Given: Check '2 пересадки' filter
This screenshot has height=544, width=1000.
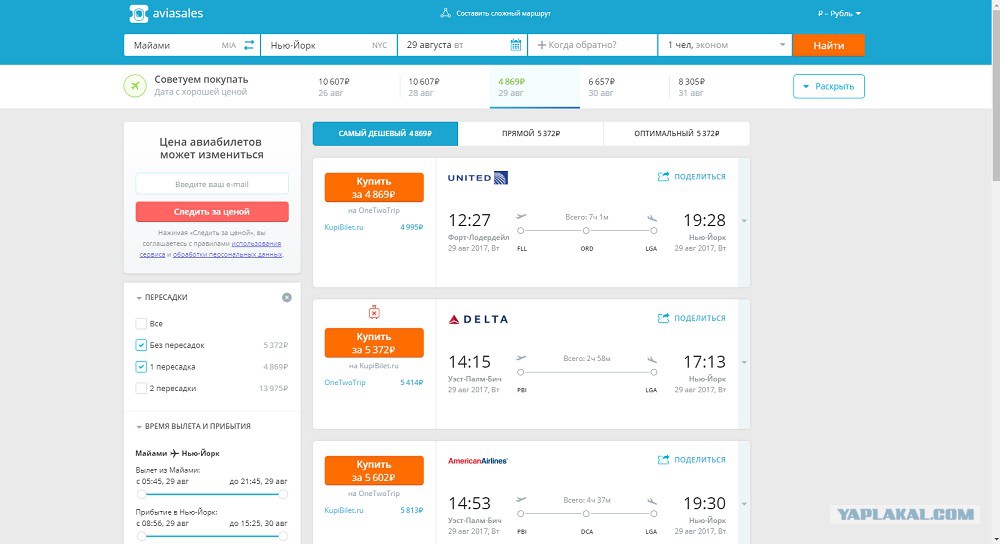Looking at the screenshot, I should tap(141, 388).
